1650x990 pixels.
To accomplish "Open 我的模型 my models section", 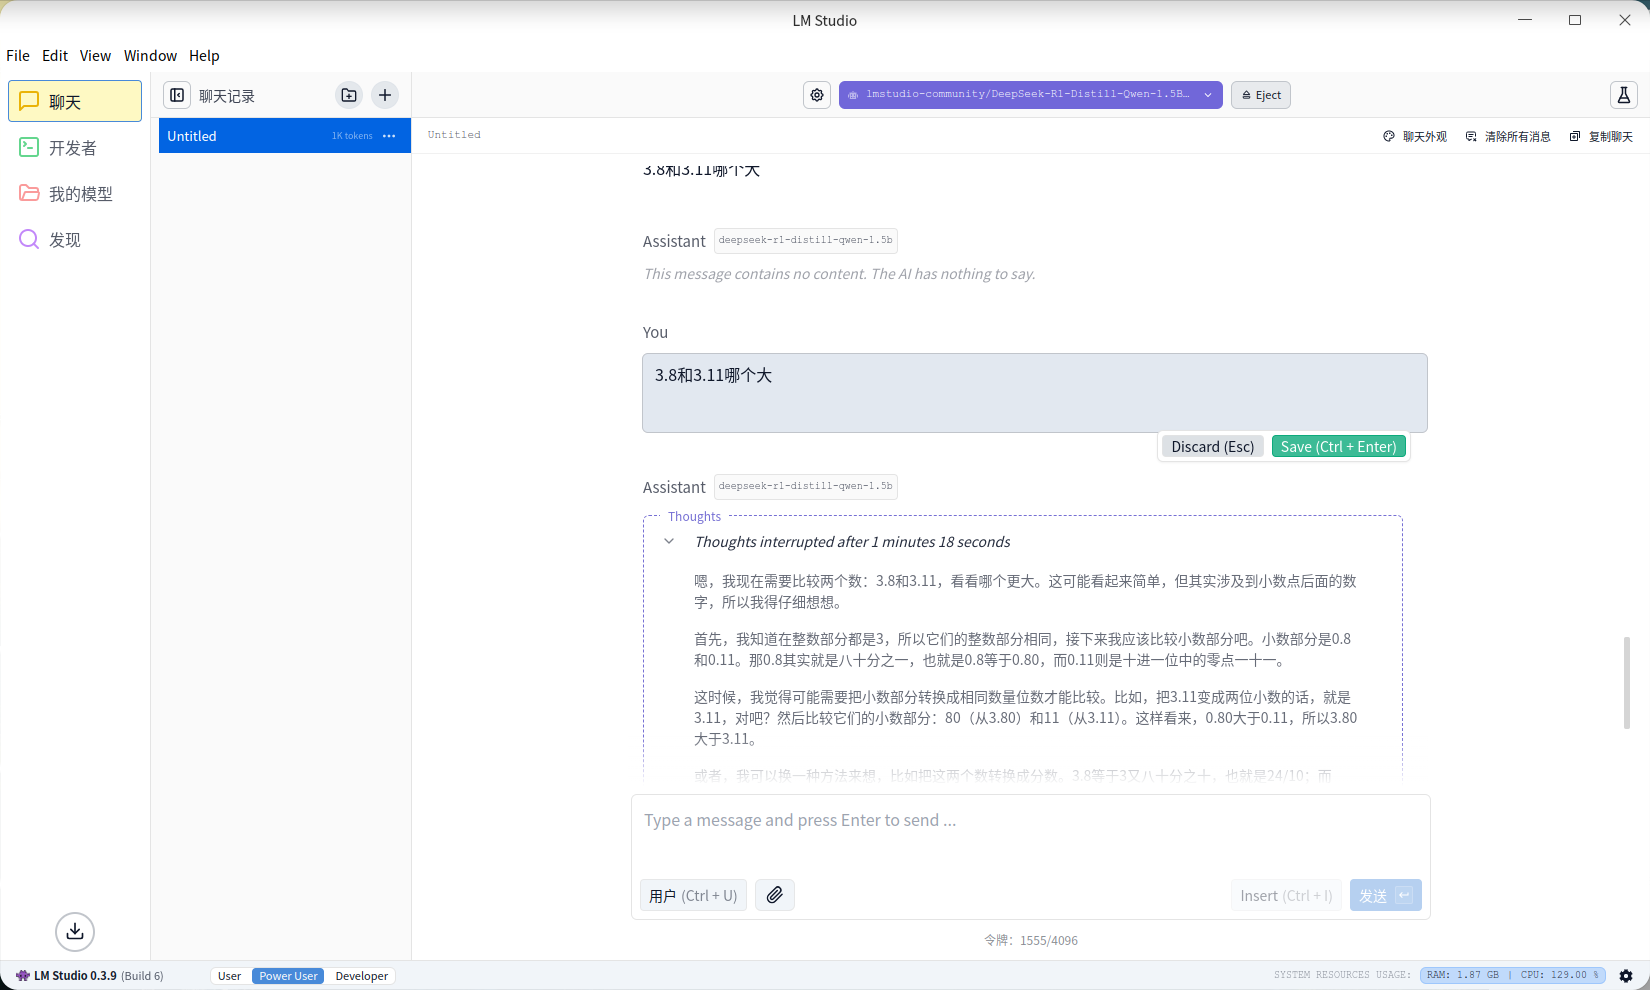I will [75, 193].
